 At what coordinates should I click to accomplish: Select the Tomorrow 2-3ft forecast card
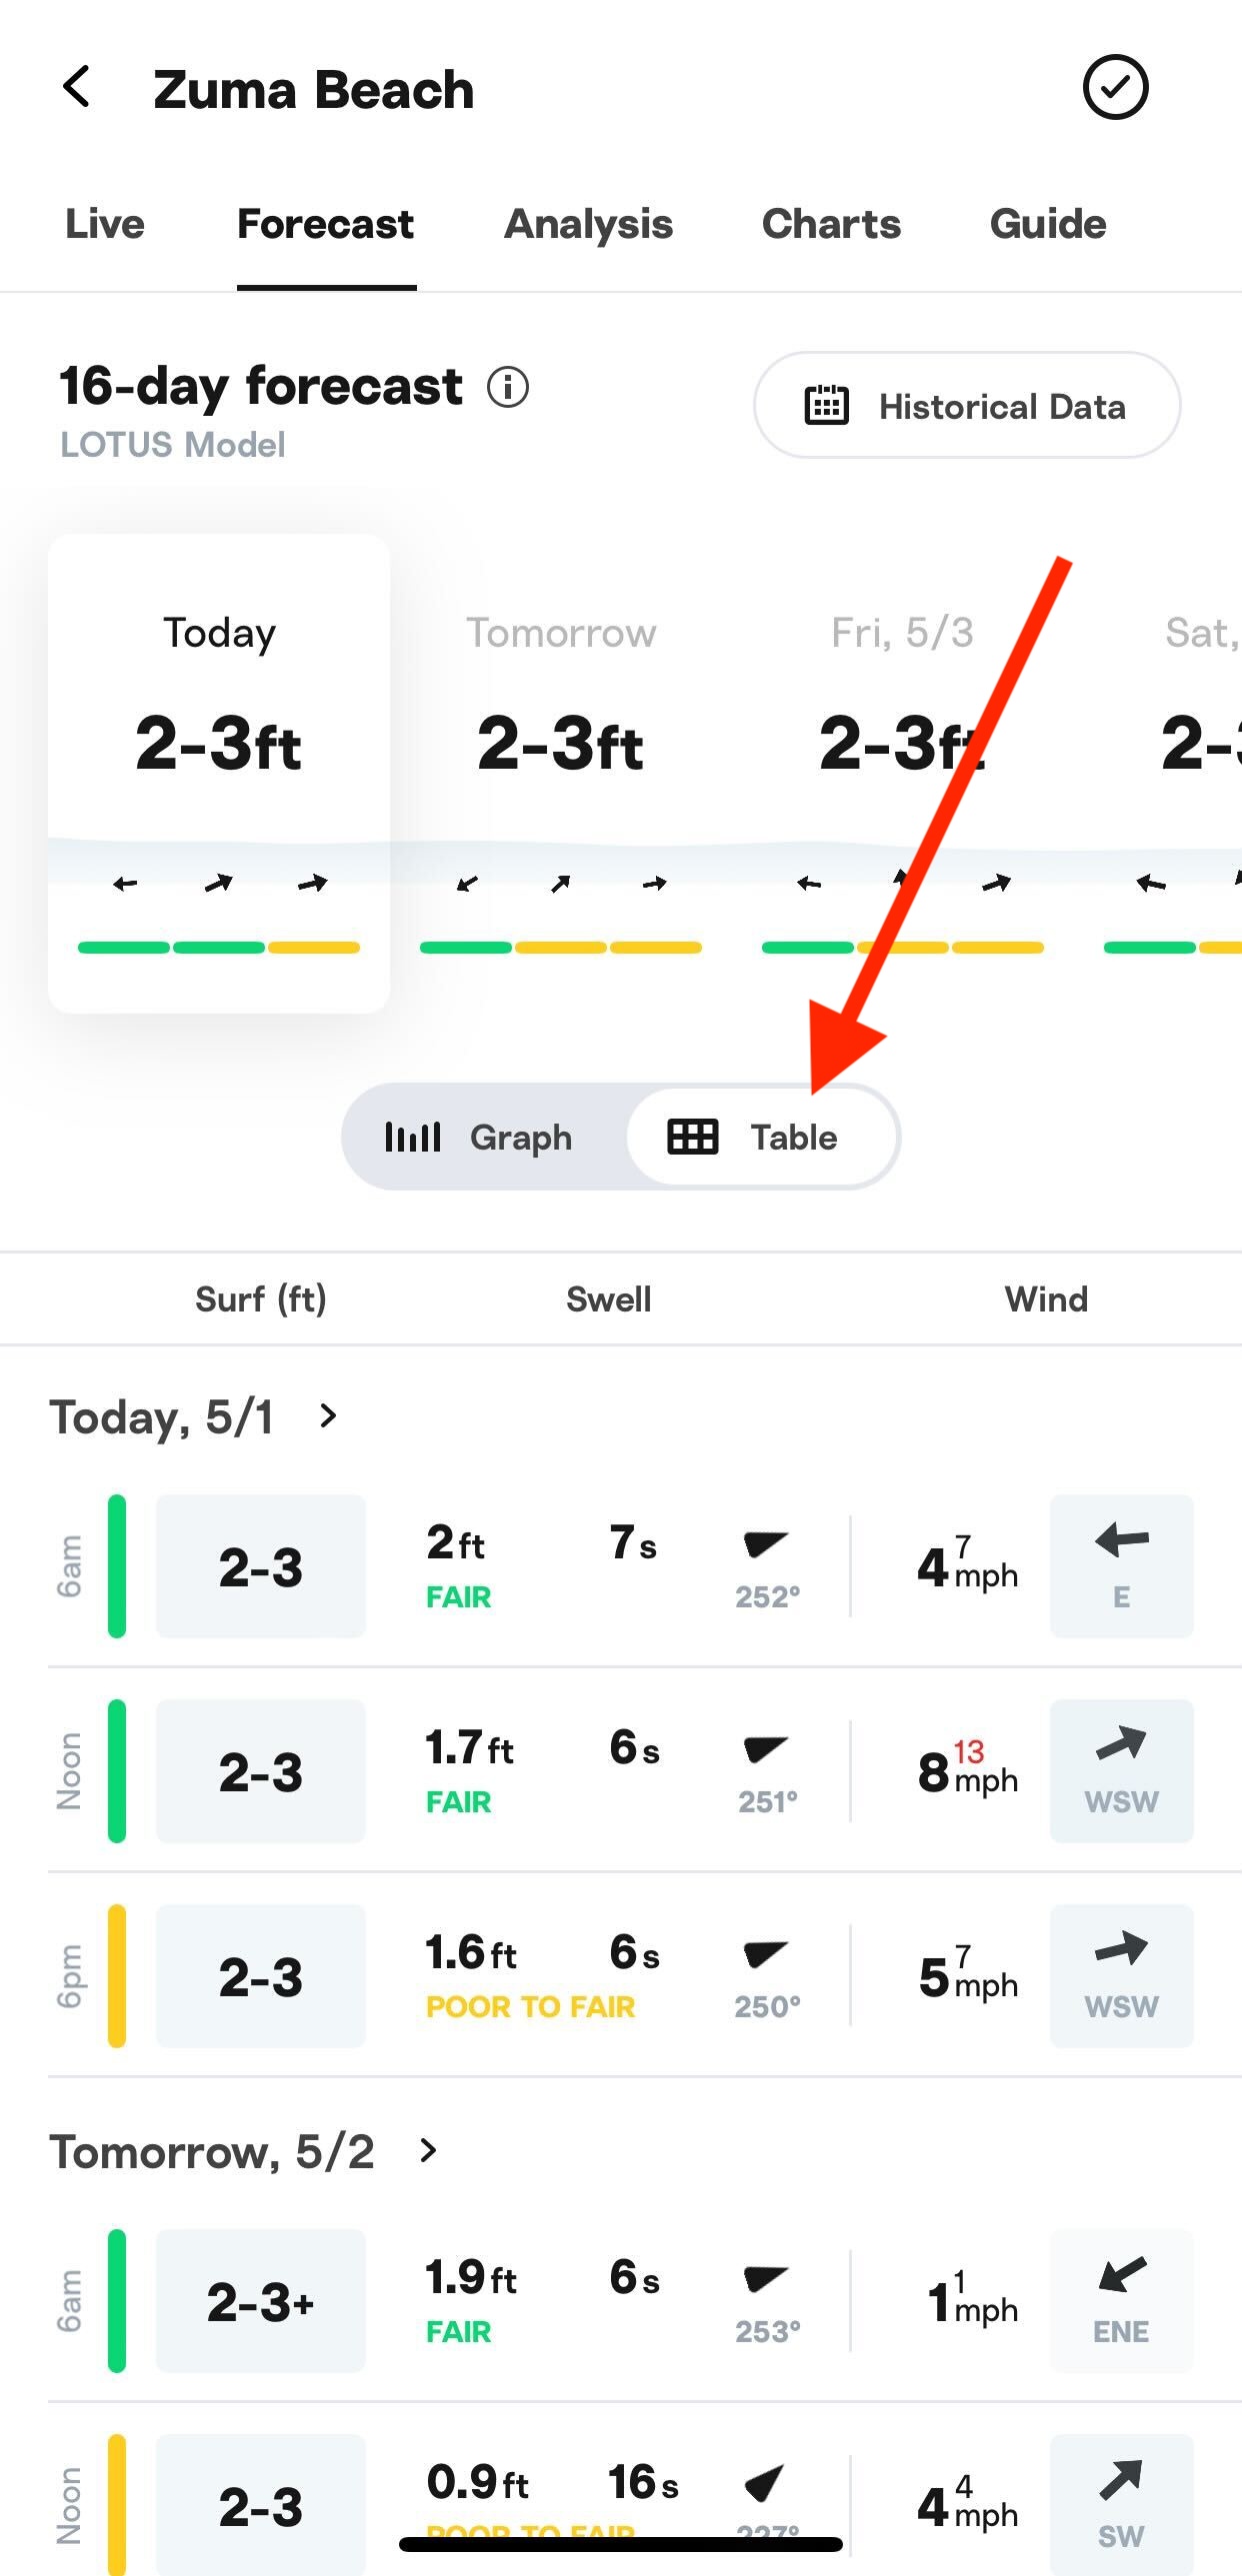(x=561, y=773)
